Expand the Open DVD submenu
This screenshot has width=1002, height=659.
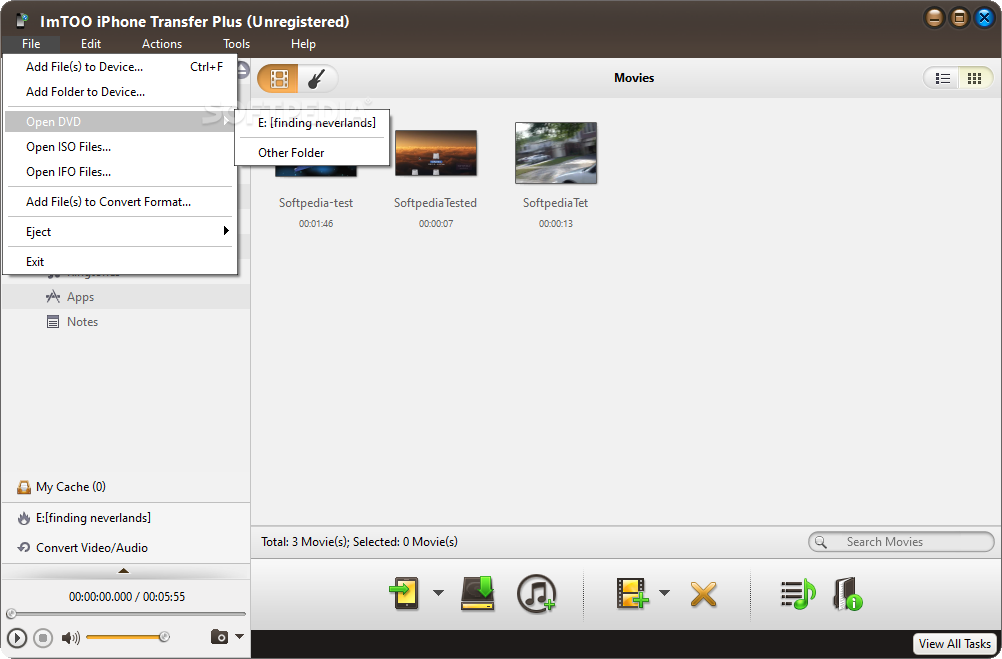pyautogui.click(x=120, y=121)
